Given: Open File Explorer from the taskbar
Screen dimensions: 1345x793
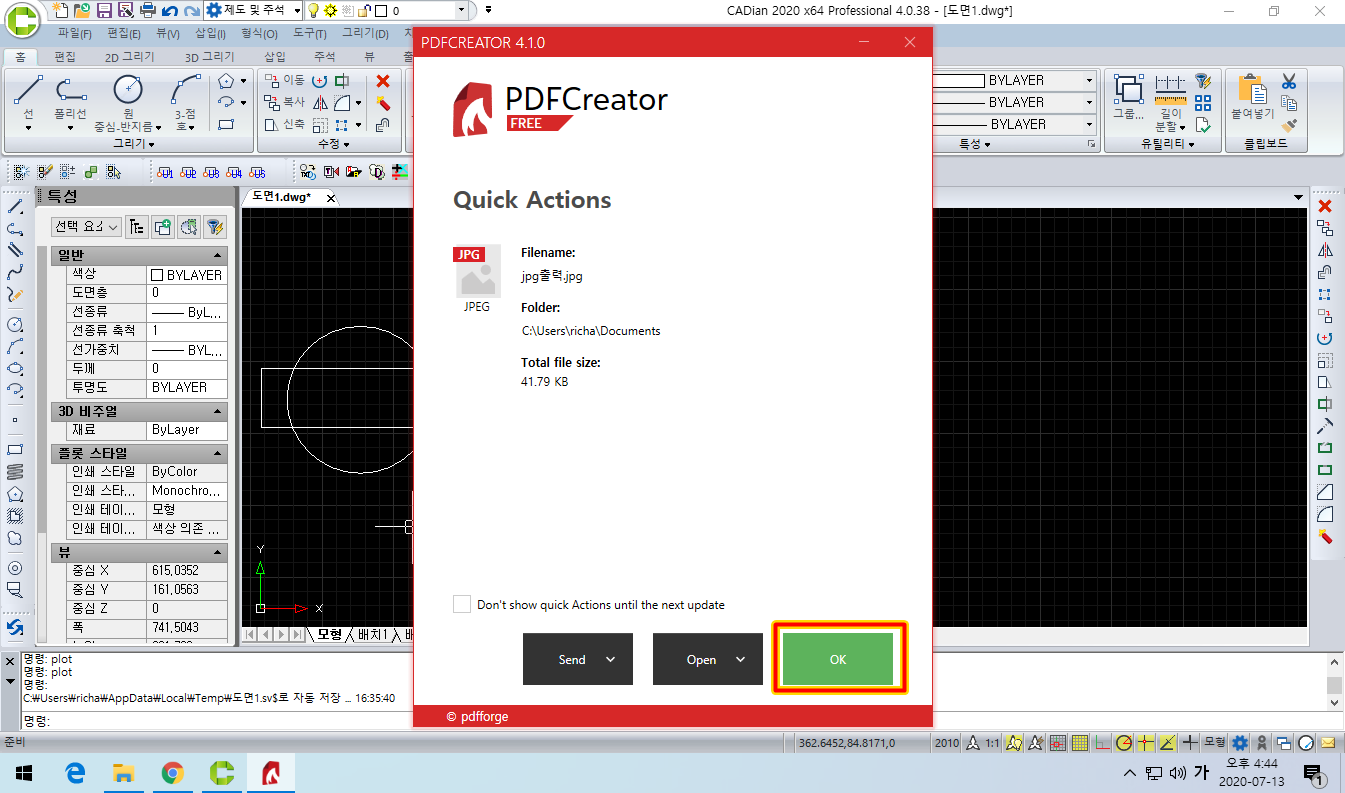Looking at the screenshot, I should pyautogui.click(x=123, y=772).
